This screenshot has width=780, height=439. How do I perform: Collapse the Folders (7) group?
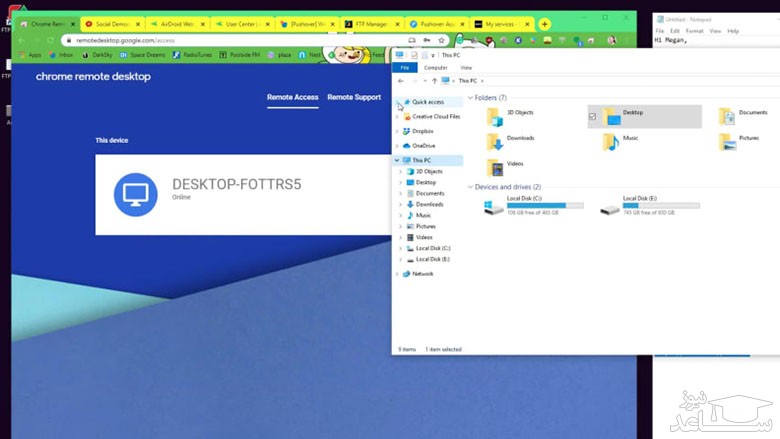pos(470,98)
